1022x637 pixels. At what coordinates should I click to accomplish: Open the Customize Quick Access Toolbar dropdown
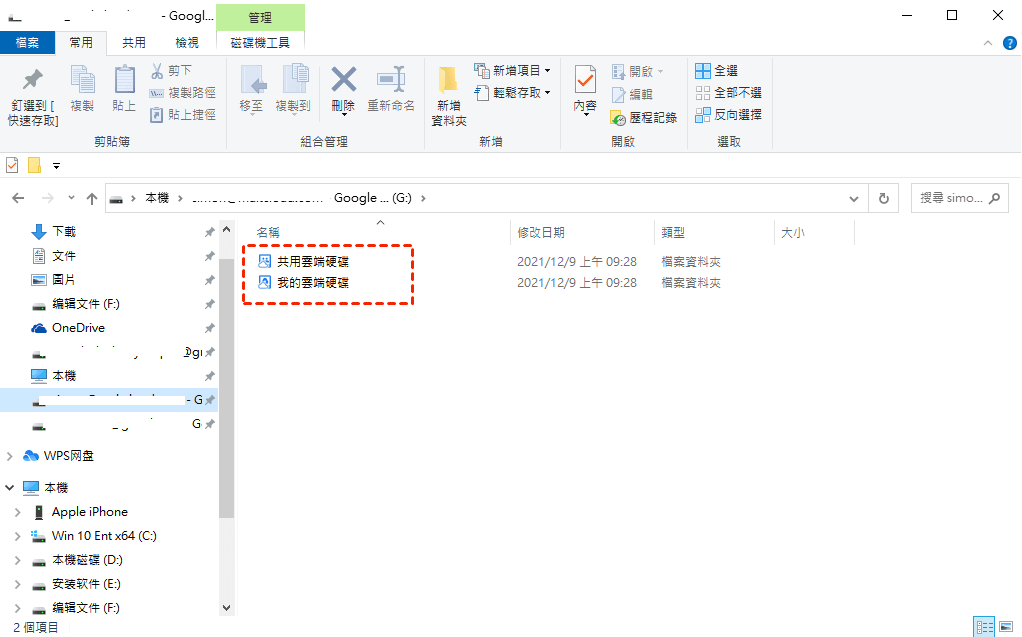click(57, 166)
